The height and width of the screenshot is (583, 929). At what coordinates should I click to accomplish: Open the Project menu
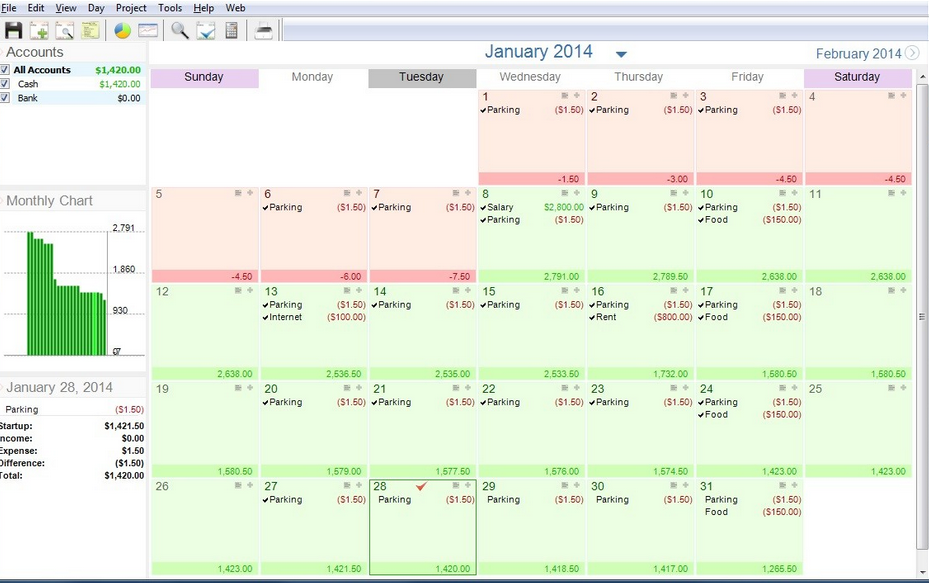tap(131, 8)
